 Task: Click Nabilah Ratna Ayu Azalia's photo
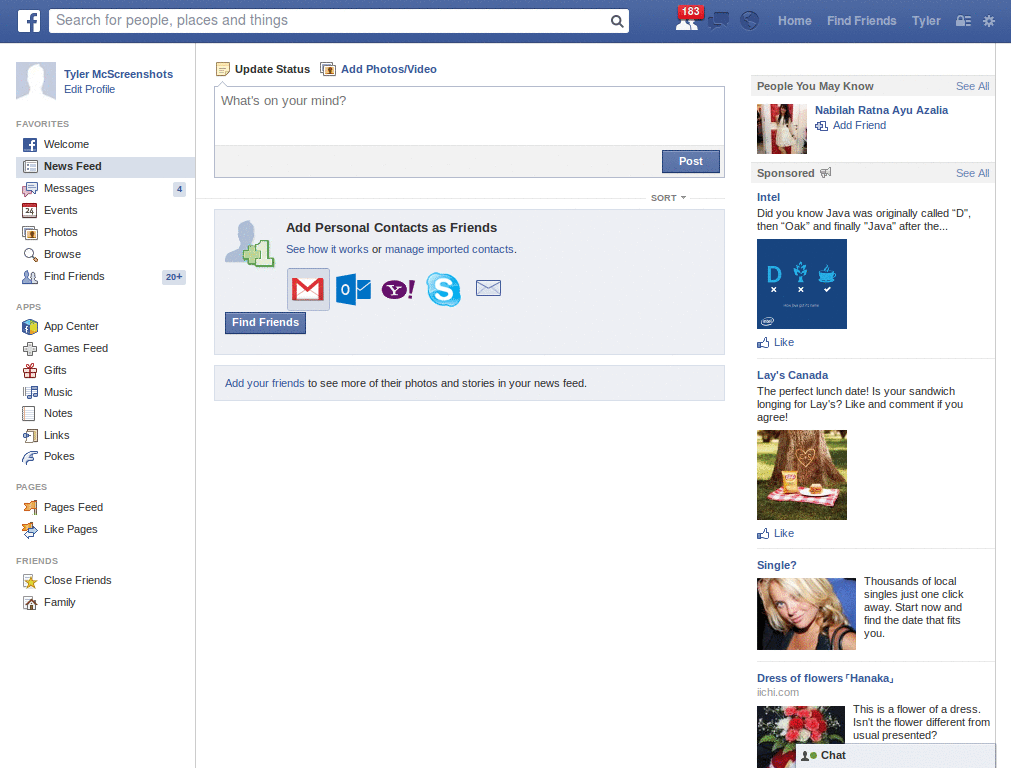click(782, 129)
